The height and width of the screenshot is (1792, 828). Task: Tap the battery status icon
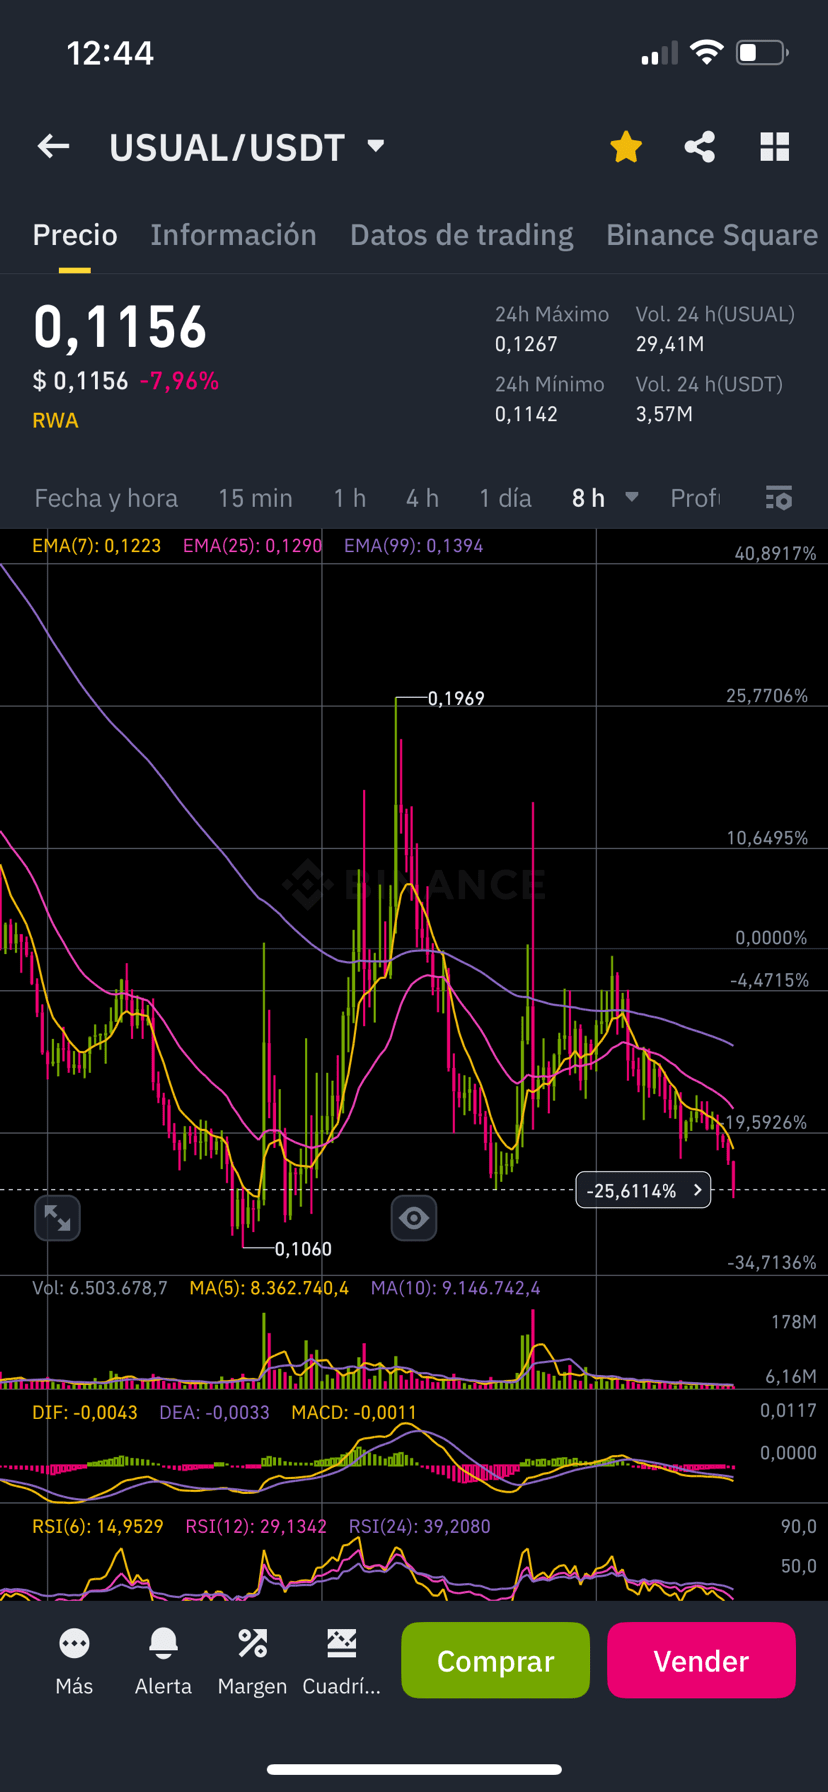click(762, 52)
